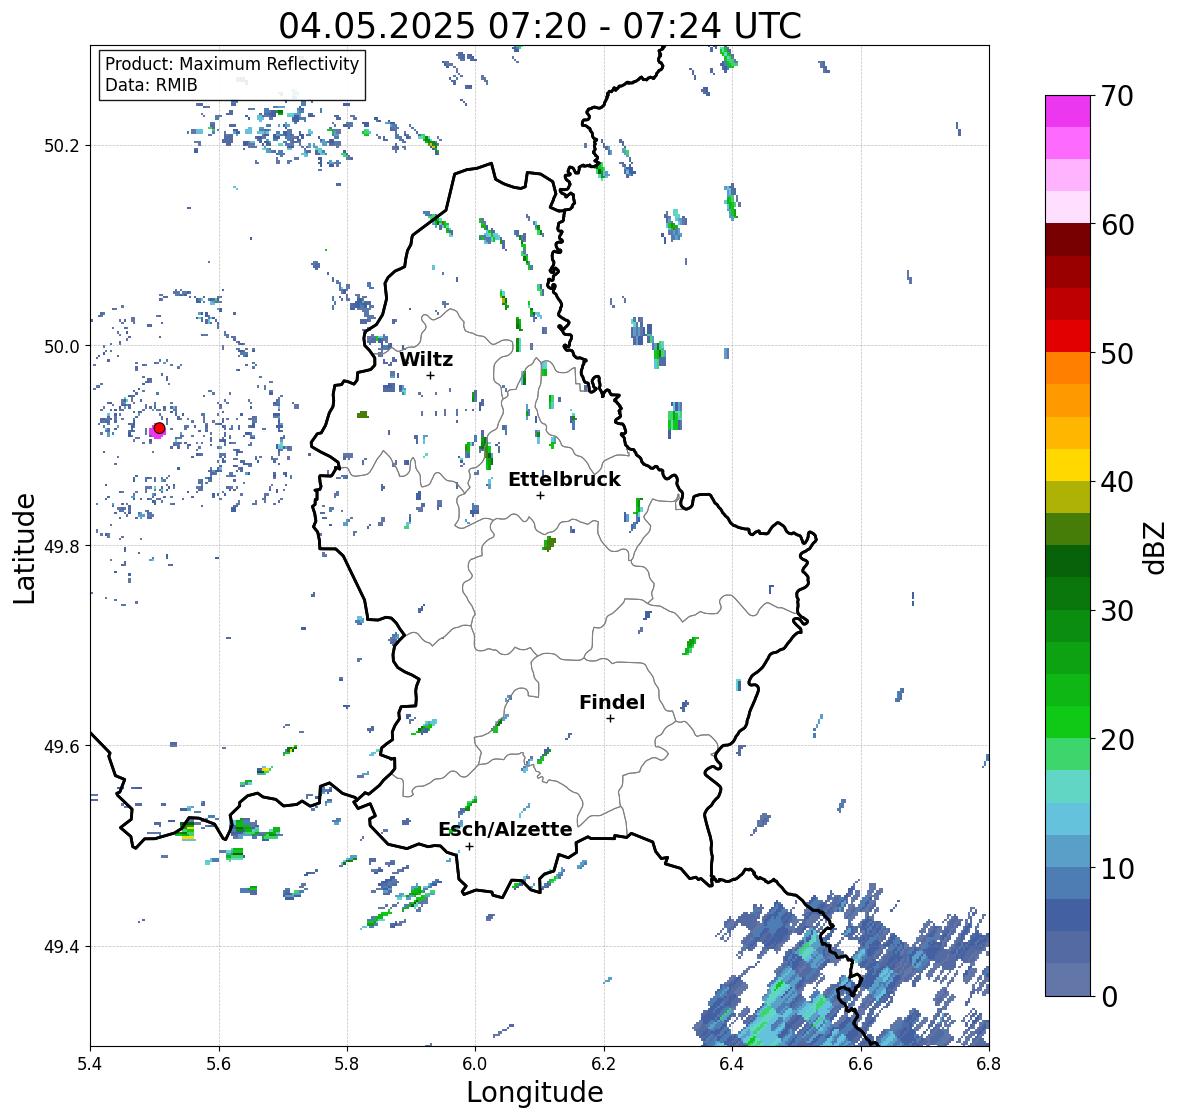Click the longitude tick label 6.2
This screenshot has width=1179, height=1117.
[x=604, y=1064]
